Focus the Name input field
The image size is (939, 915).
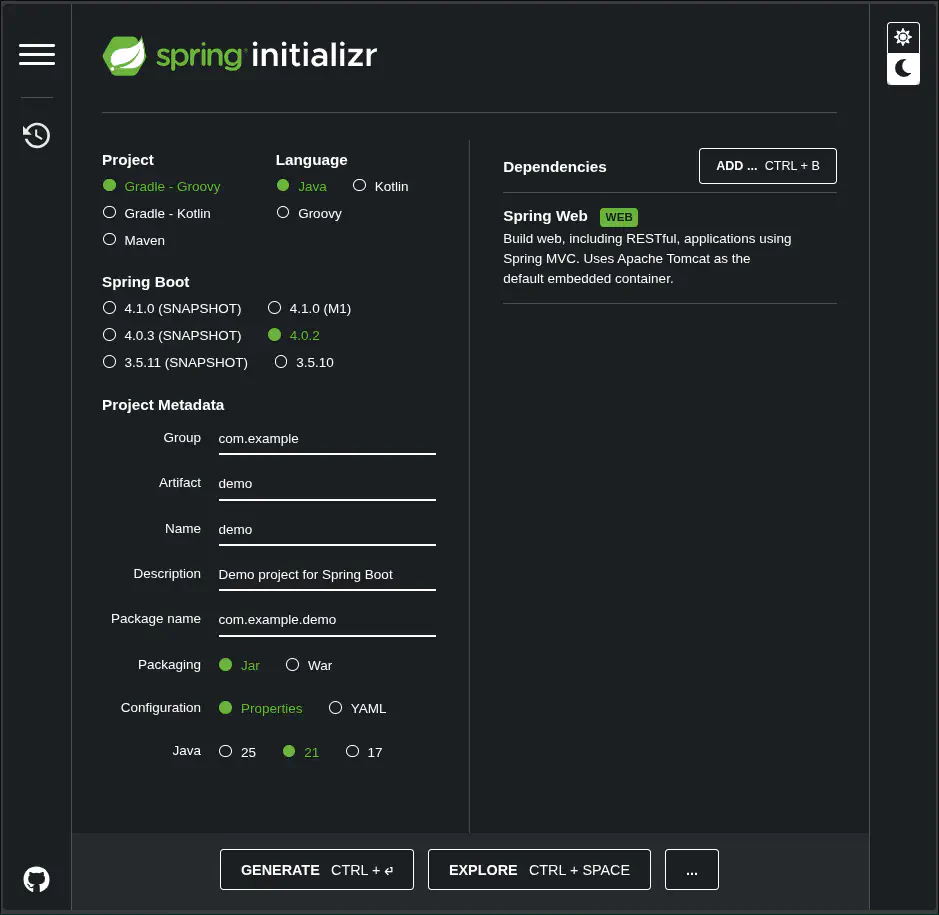pyautogui.click(x=327, y=530)
